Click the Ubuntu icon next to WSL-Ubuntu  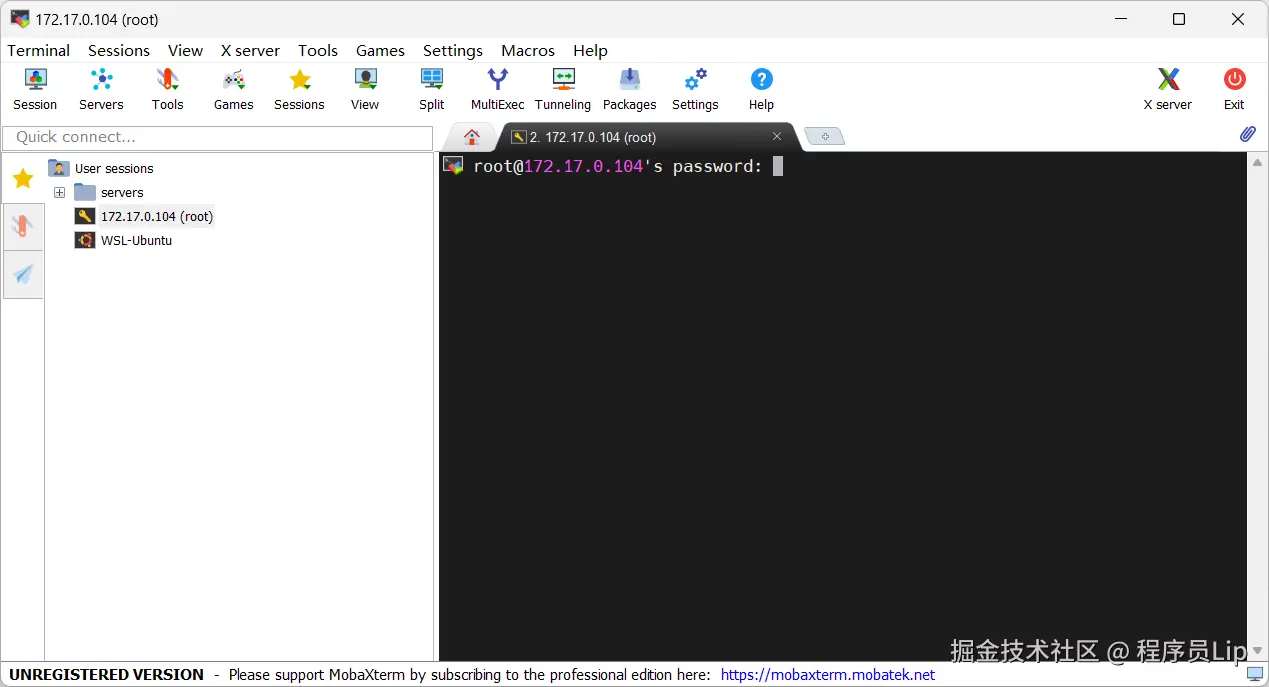tap(85, 240)
